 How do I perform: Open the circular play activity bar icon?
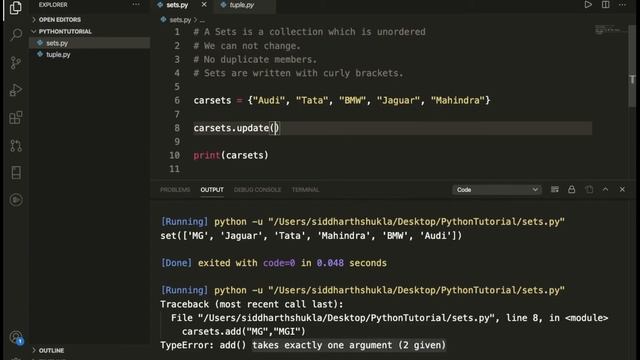click(x=16, y=200)
